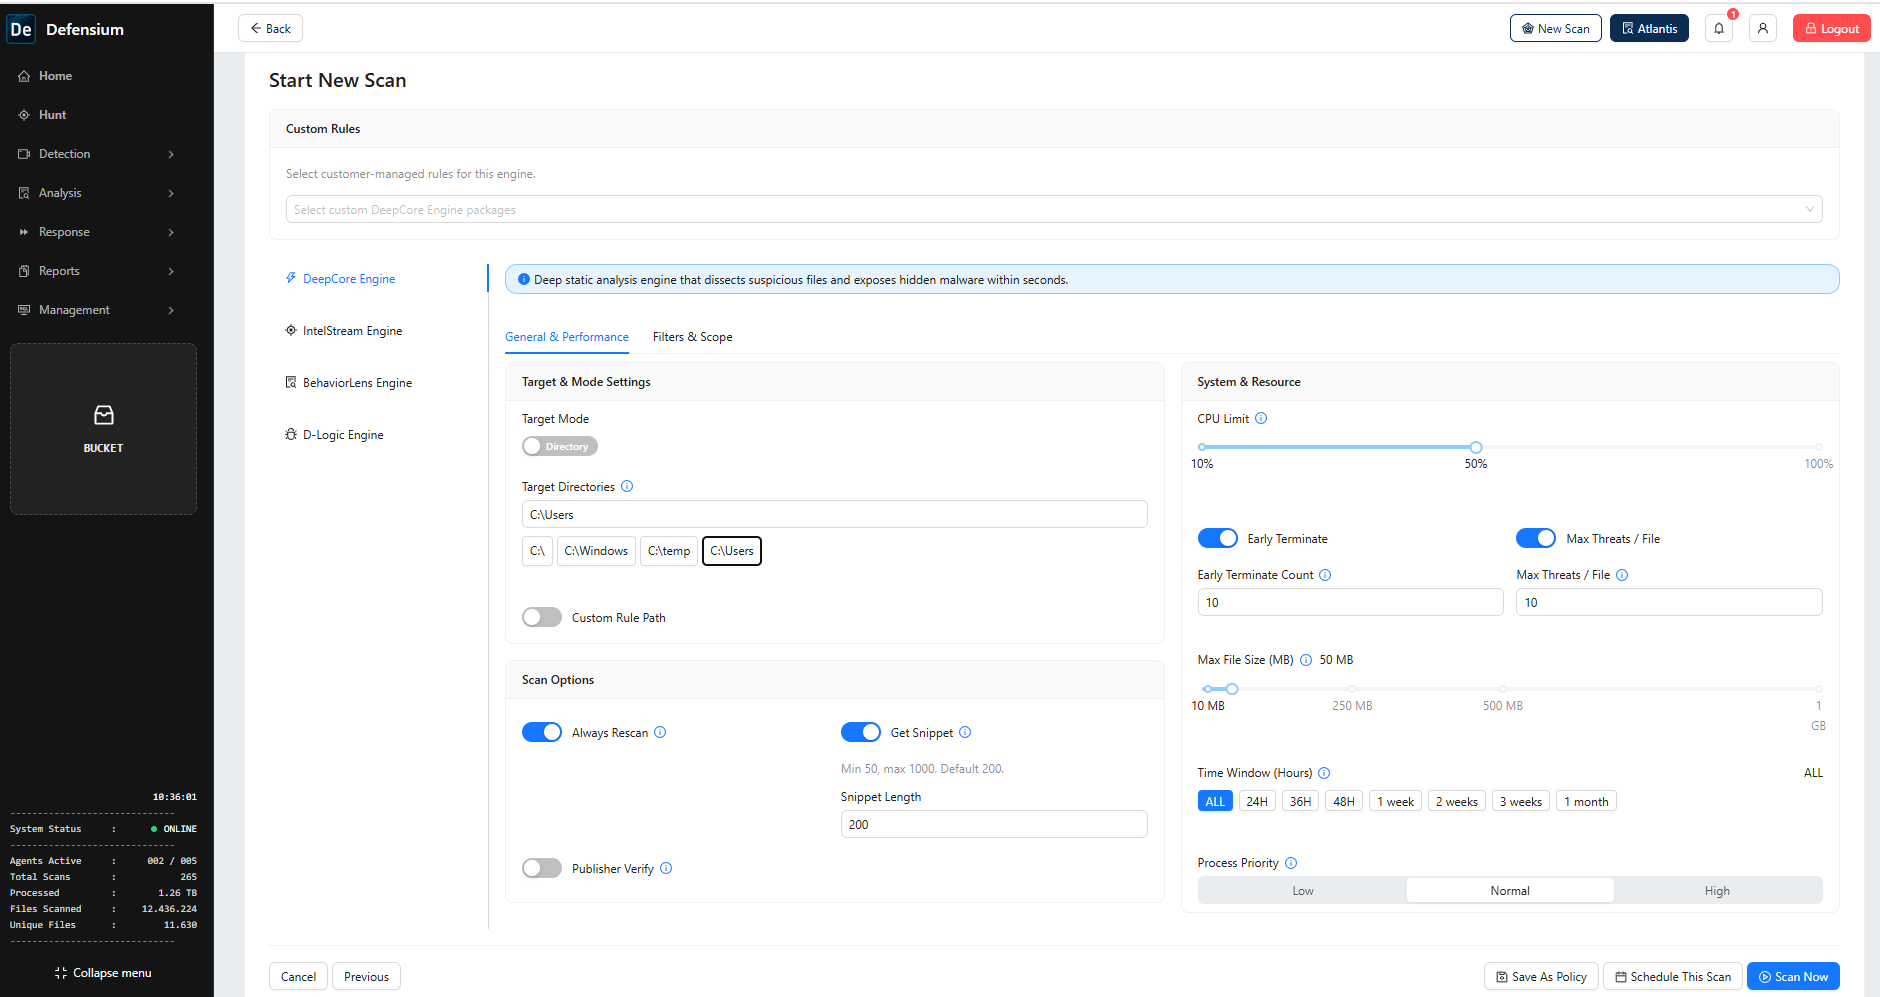
Task: Set time window to 24H
Action: tap(1257, 801)
